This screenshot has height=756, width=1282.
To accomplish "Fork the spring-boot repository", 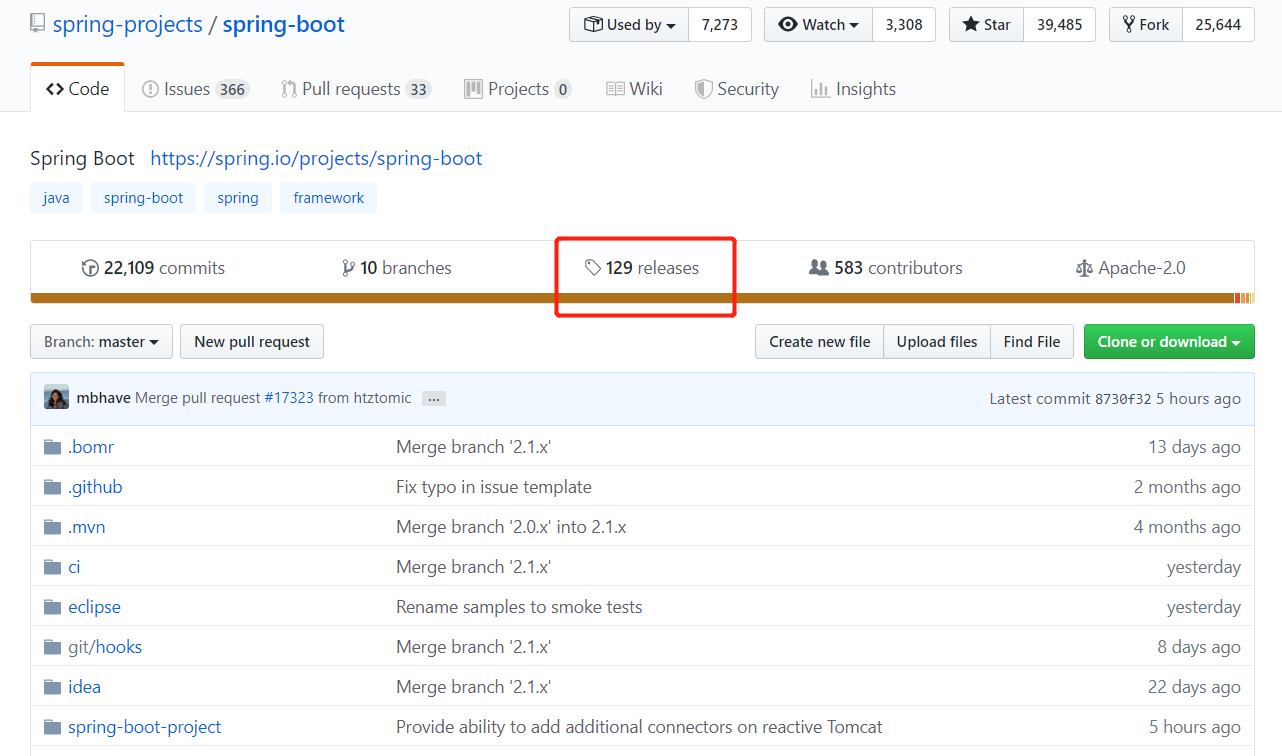I will 1146,25.
